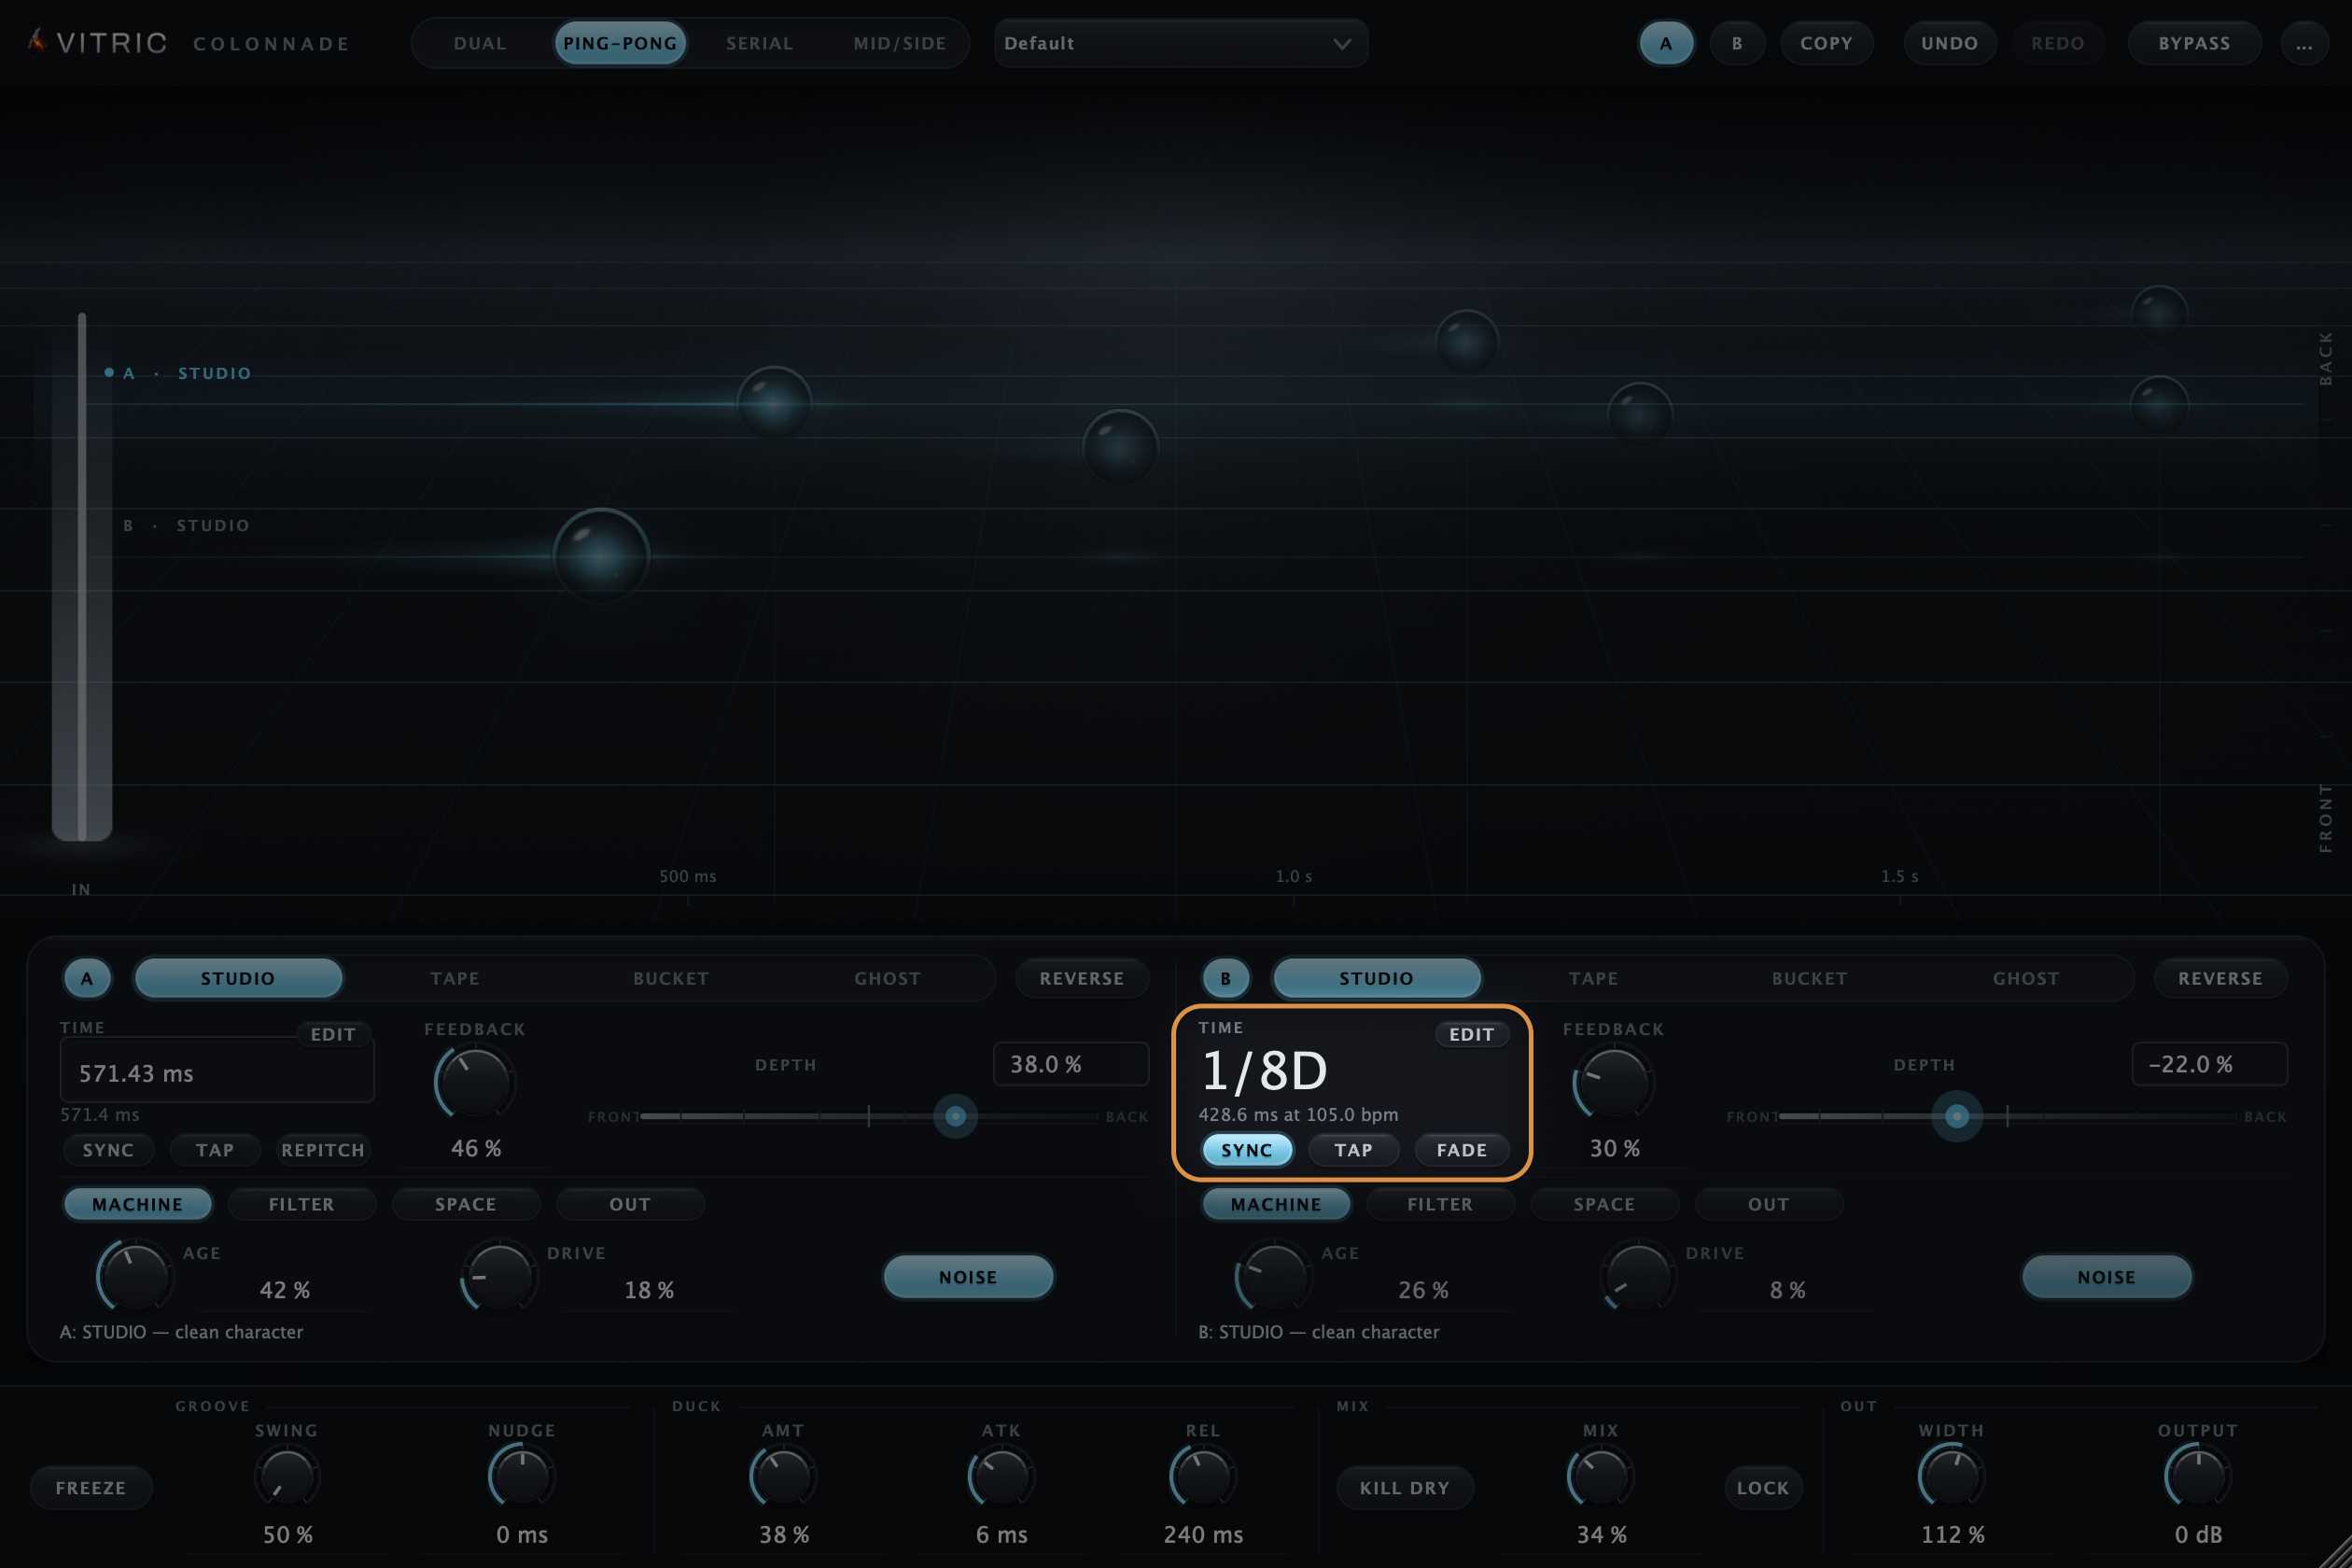The width and height of the screenshot is (2352, 1568).
Task: Toggle plugin BYPASS
Action: 2194,44
